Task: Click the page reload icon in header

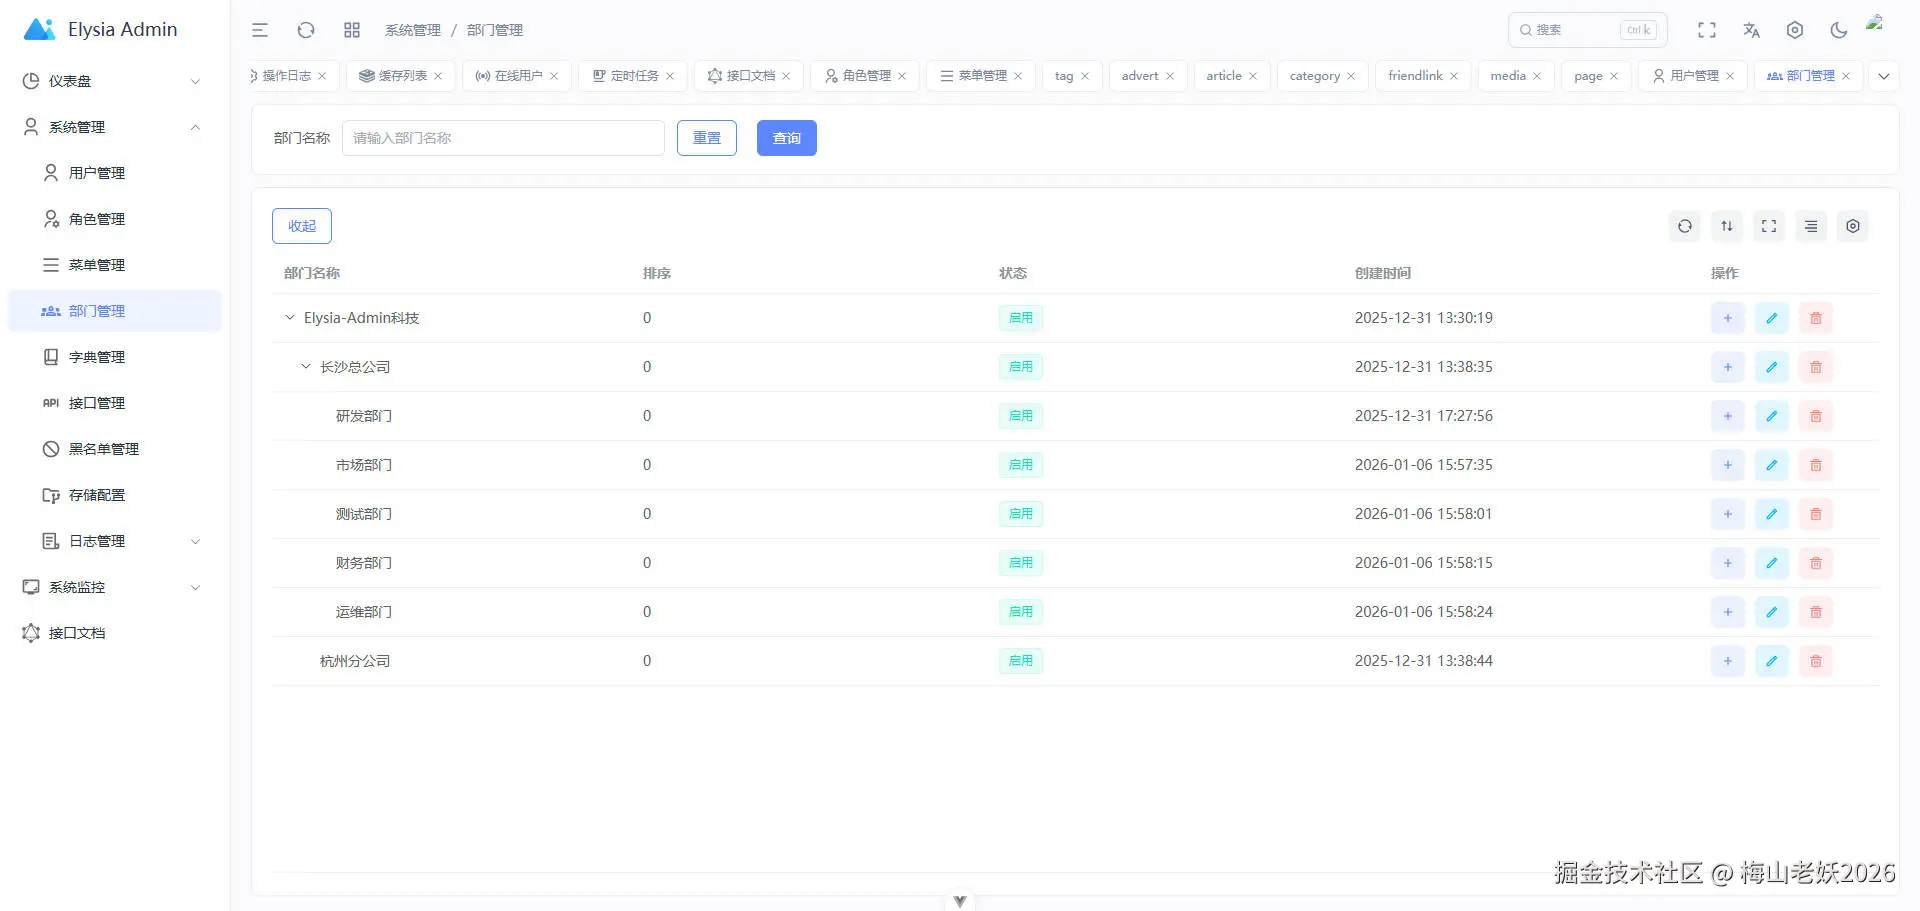Action: point(306,30)
